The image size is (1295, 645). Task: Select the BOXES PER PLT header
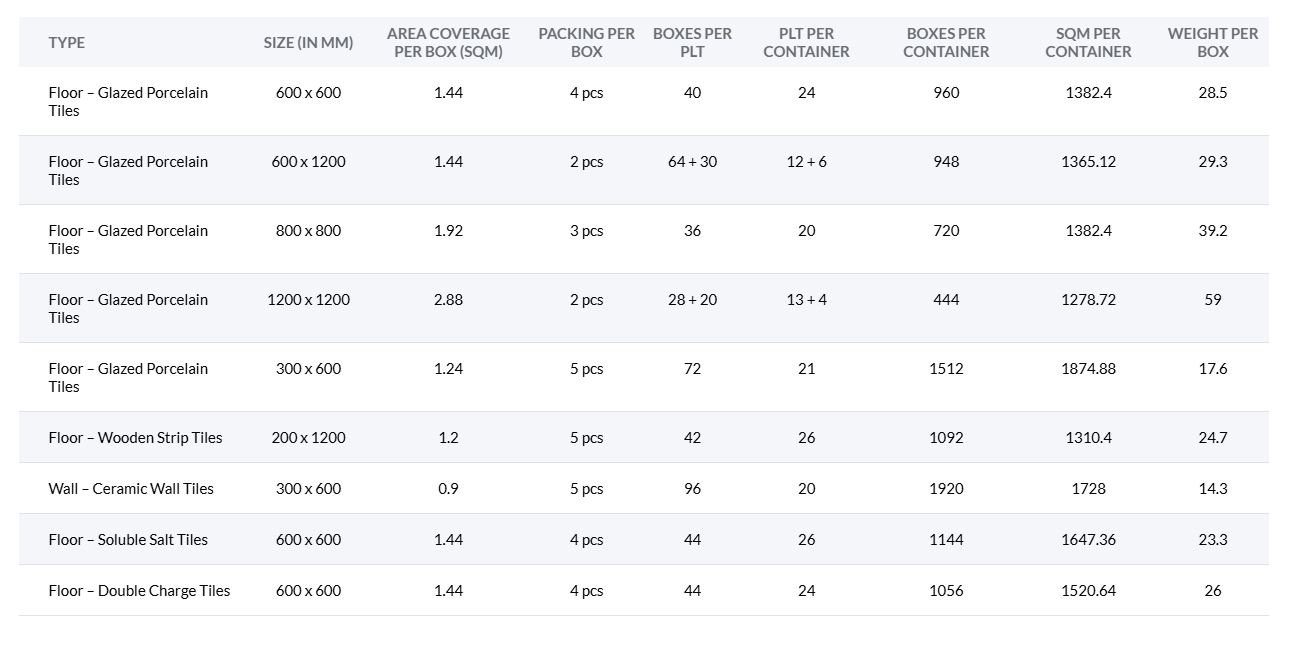[x=692, y=42]
